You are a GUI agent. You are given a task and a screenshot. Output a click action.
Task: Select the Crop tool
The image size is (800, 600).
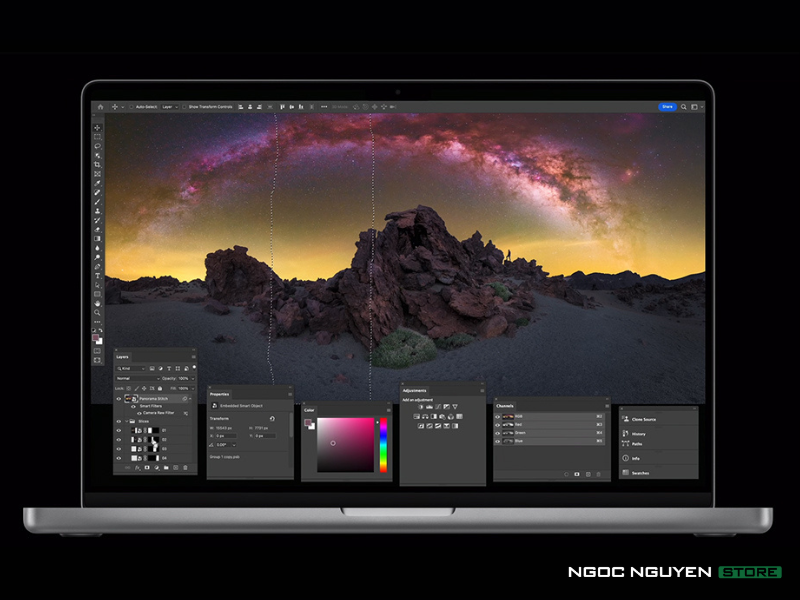tap(97, 165)
